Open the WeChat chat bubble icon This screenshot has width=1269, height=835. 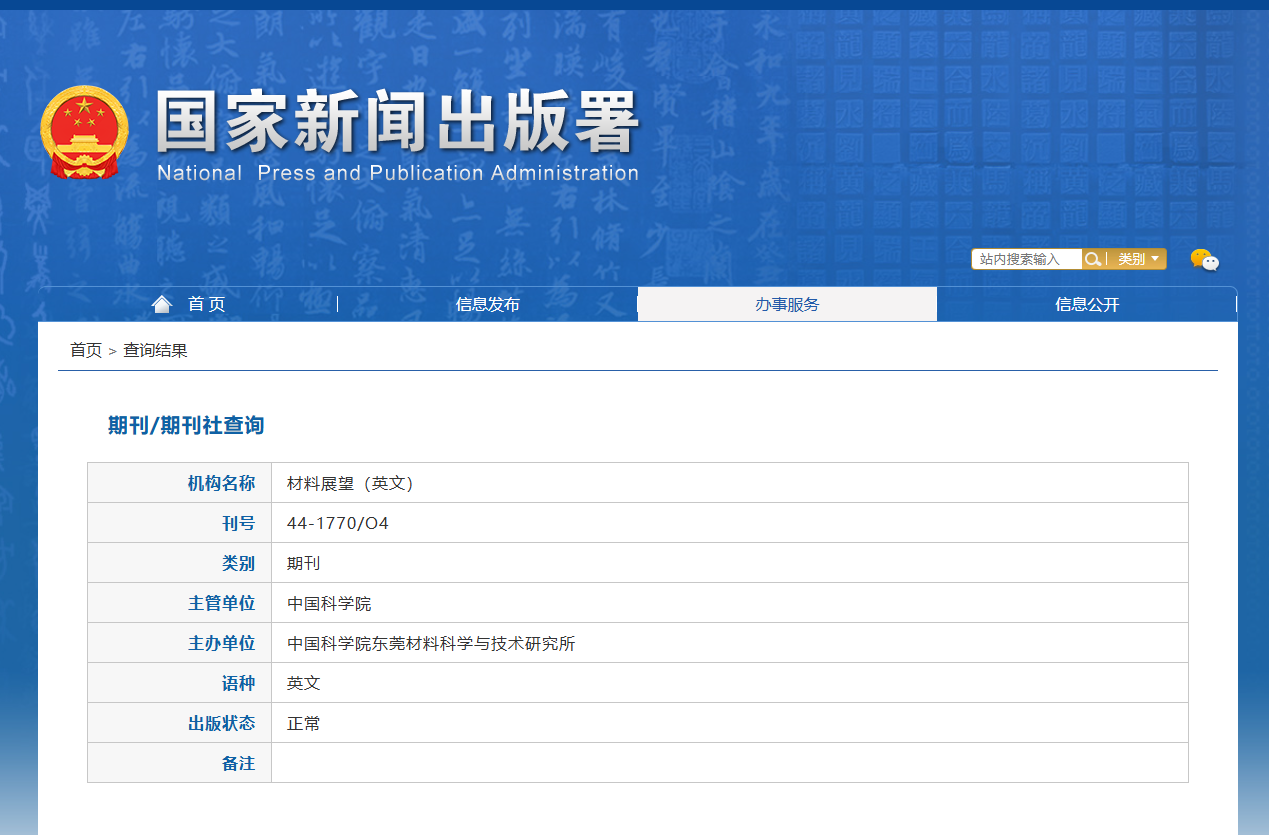[1205, 260]
